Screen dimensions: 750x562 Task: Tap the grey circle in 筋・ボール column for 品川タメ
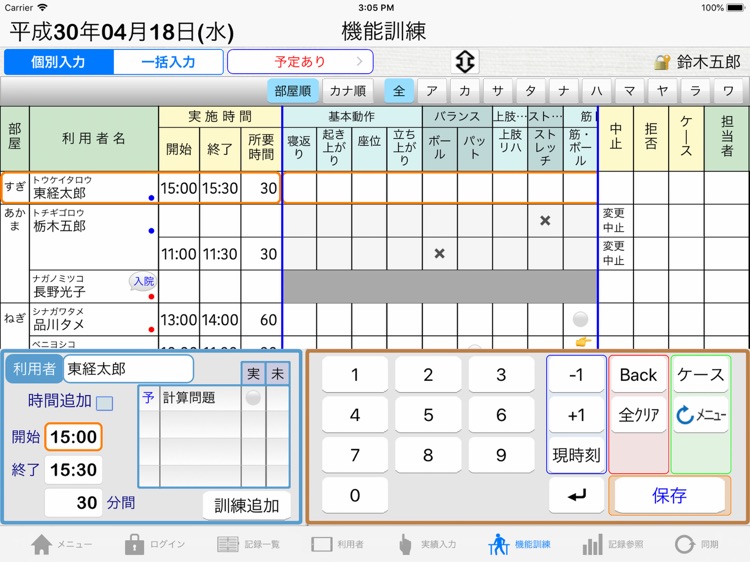[x=580, y=319]
